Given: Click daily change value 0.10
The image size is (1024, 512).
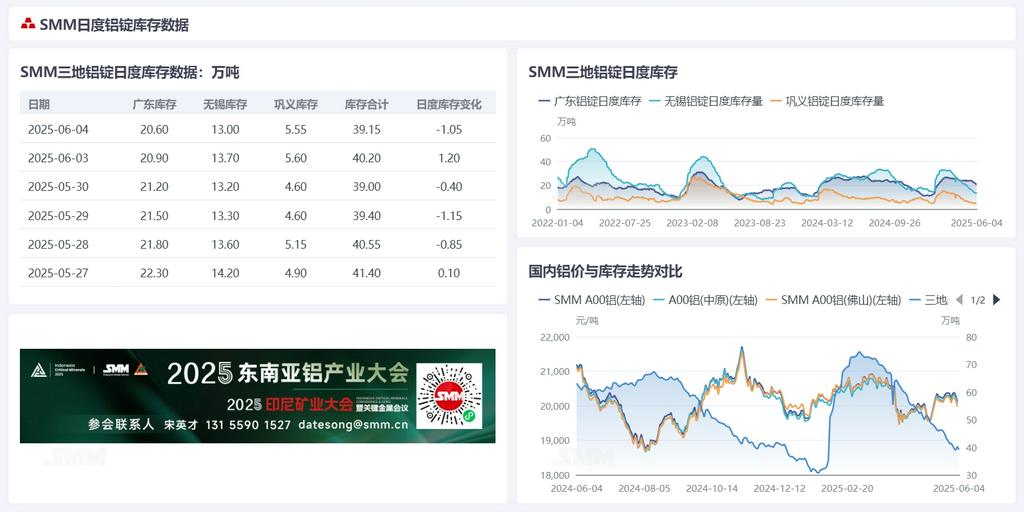Looking at the screenshot, I should 449,273.
